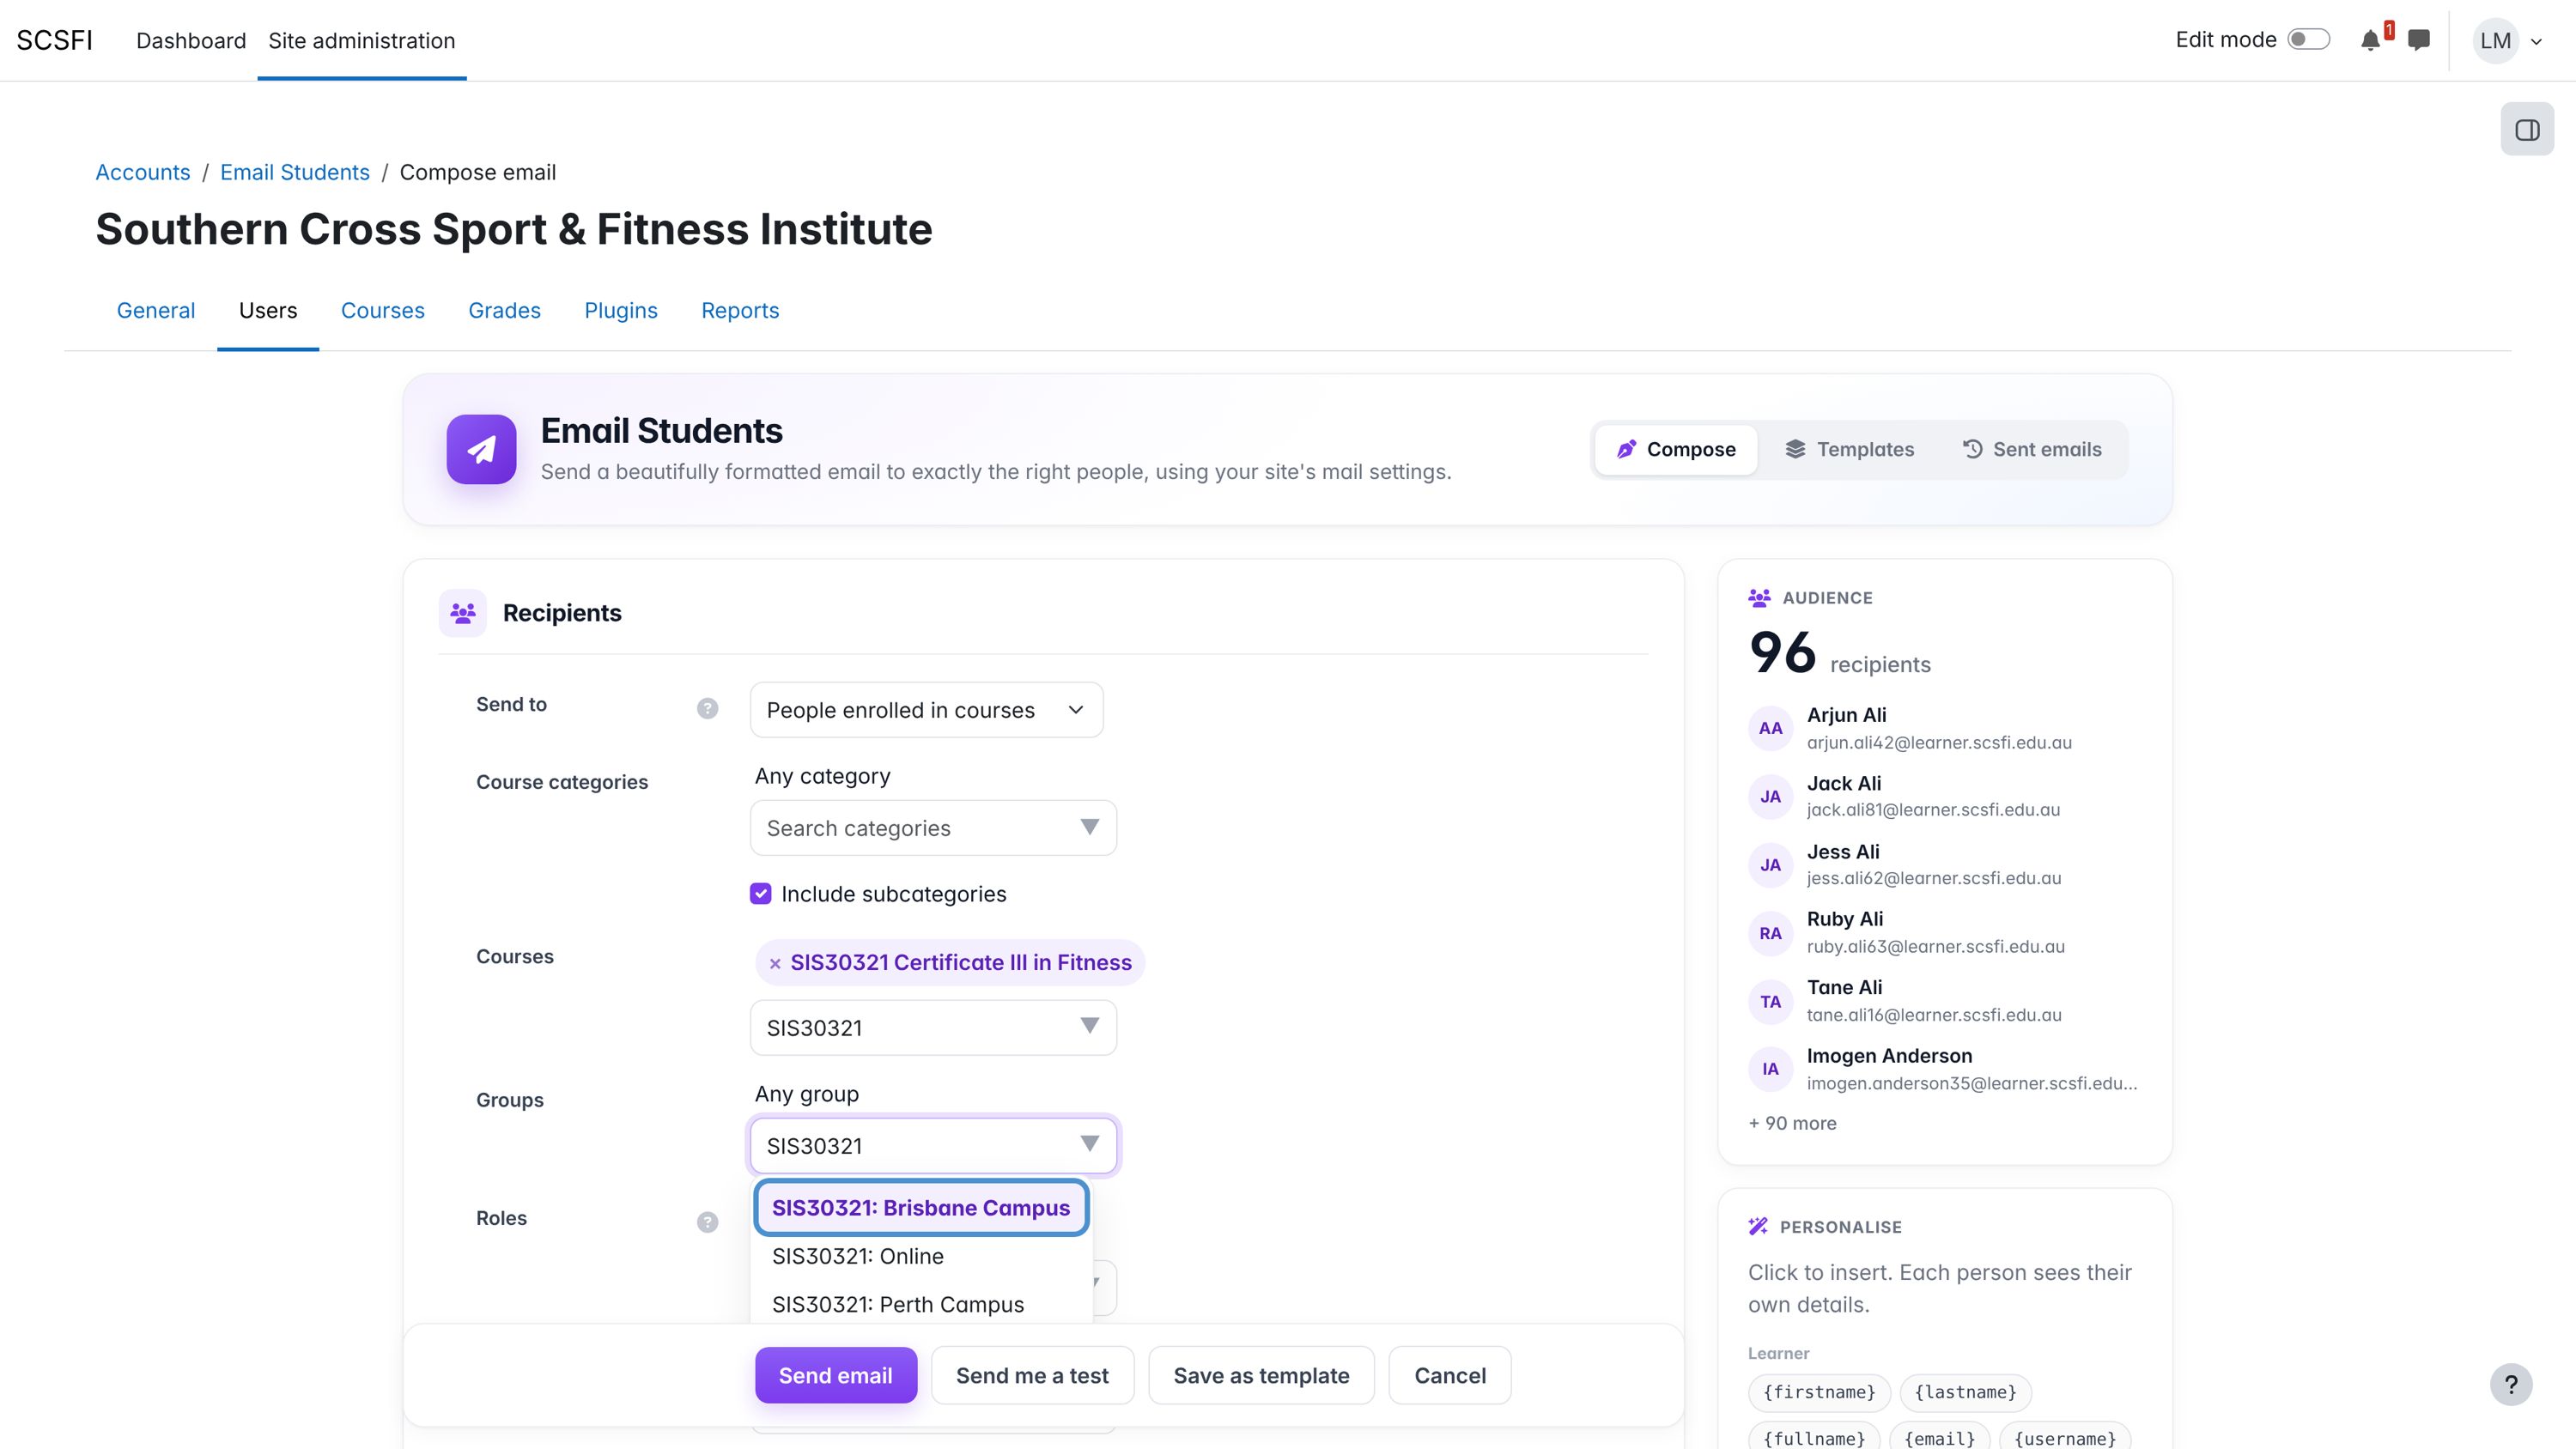
Task: Click the Audience people icon
Action: pos(1759,598)
